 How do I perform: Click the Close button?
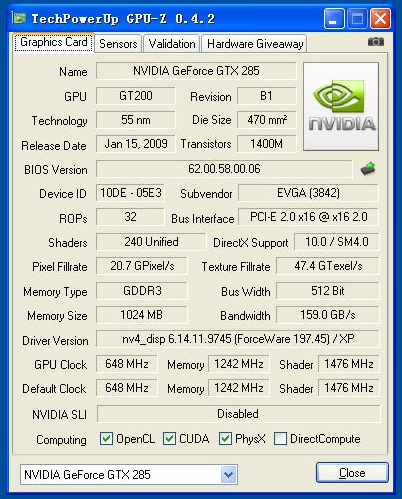(352, 473)
